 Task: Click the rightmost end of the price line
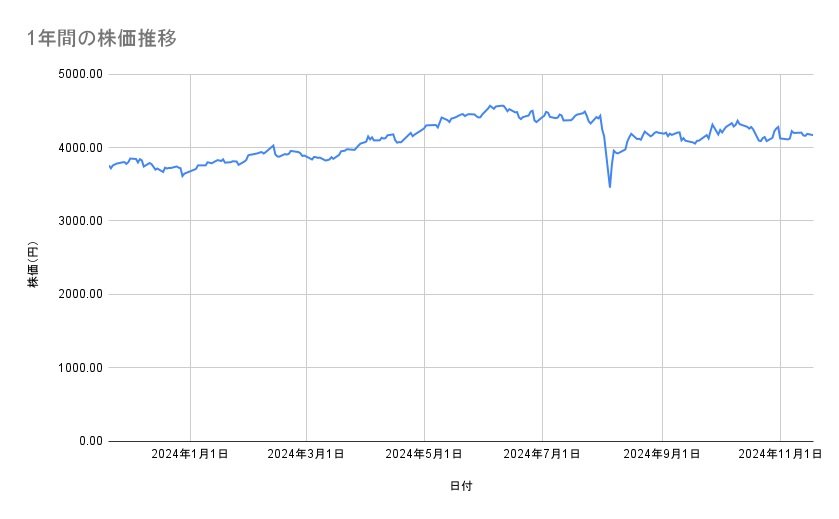[x=812, y=135]
